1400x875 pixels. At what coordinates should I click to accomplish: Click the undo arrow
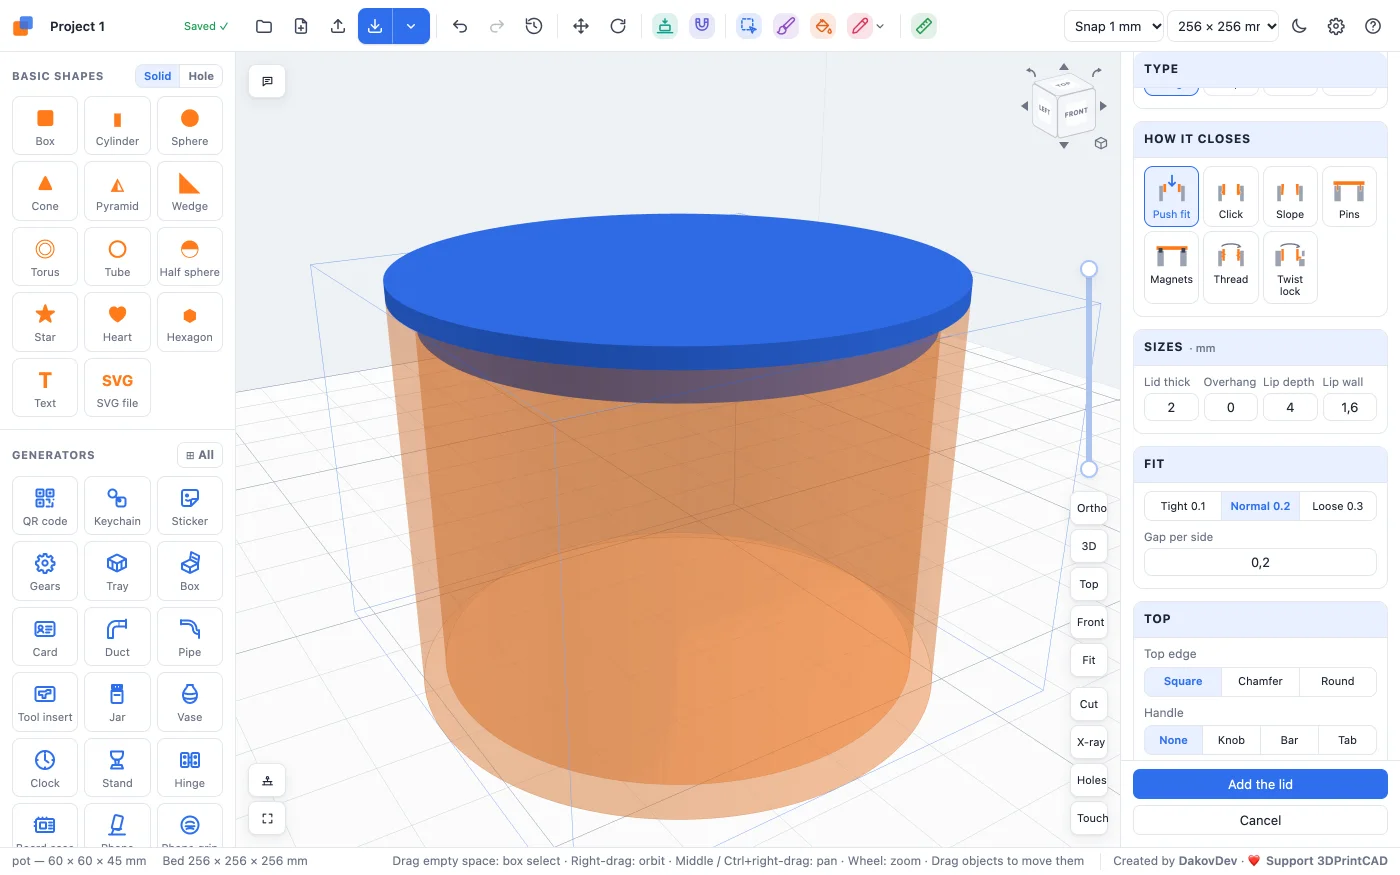click(460, 26)
